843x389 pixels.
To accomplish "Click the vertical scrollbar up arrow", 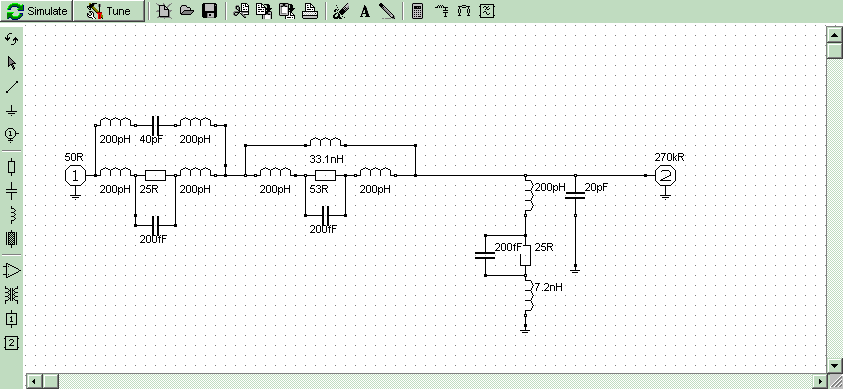I will pyautogui.click(x=834, y=35).
